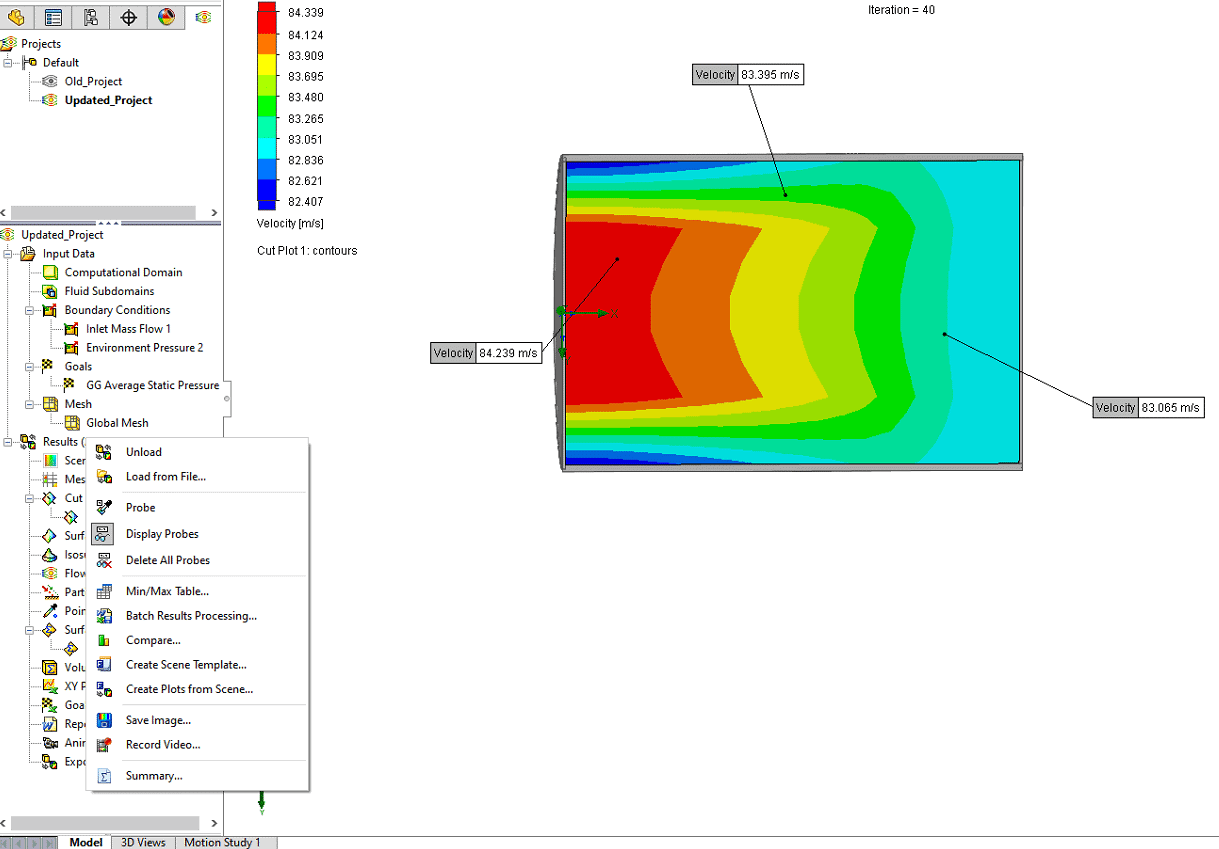1219x849 pixels.
Task: Open the FeatureManager Design Tree tab
Action: (x=17, y=17)
